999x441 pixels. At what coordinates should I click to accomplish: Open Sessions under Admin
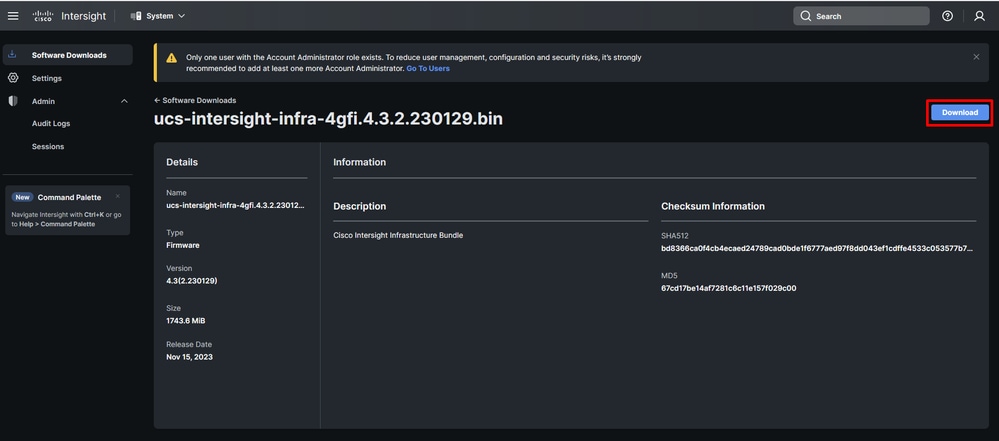[48, 147]
